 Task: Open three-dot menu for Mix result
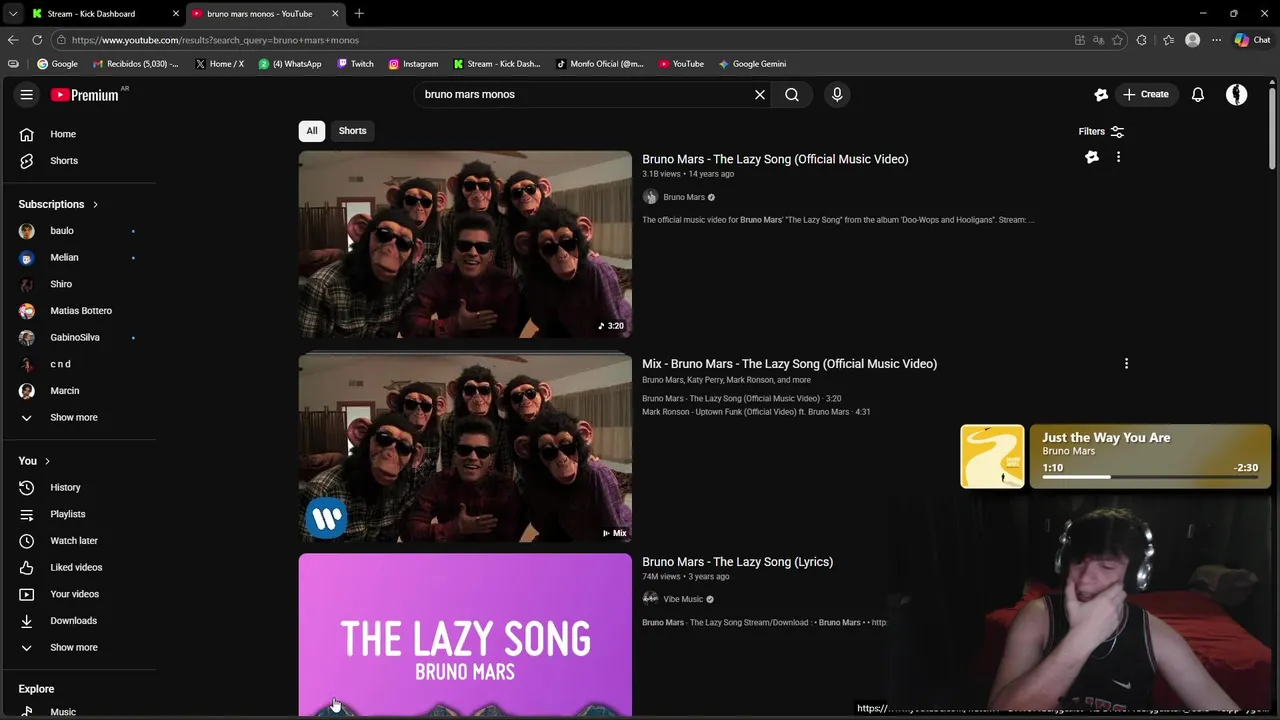(x=1126, y=364)
